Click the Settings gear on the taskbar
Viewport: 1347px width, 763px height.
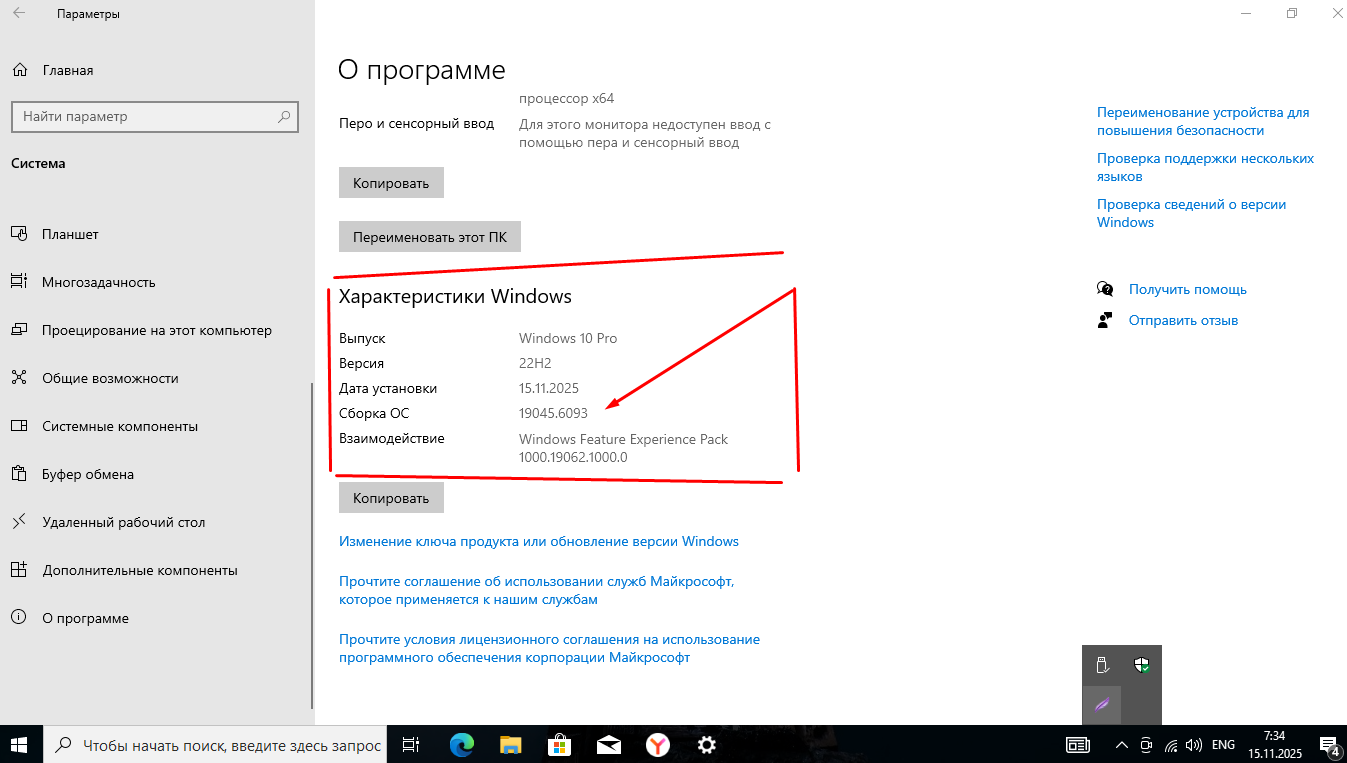pyautogui.click(x=706, y=745)
